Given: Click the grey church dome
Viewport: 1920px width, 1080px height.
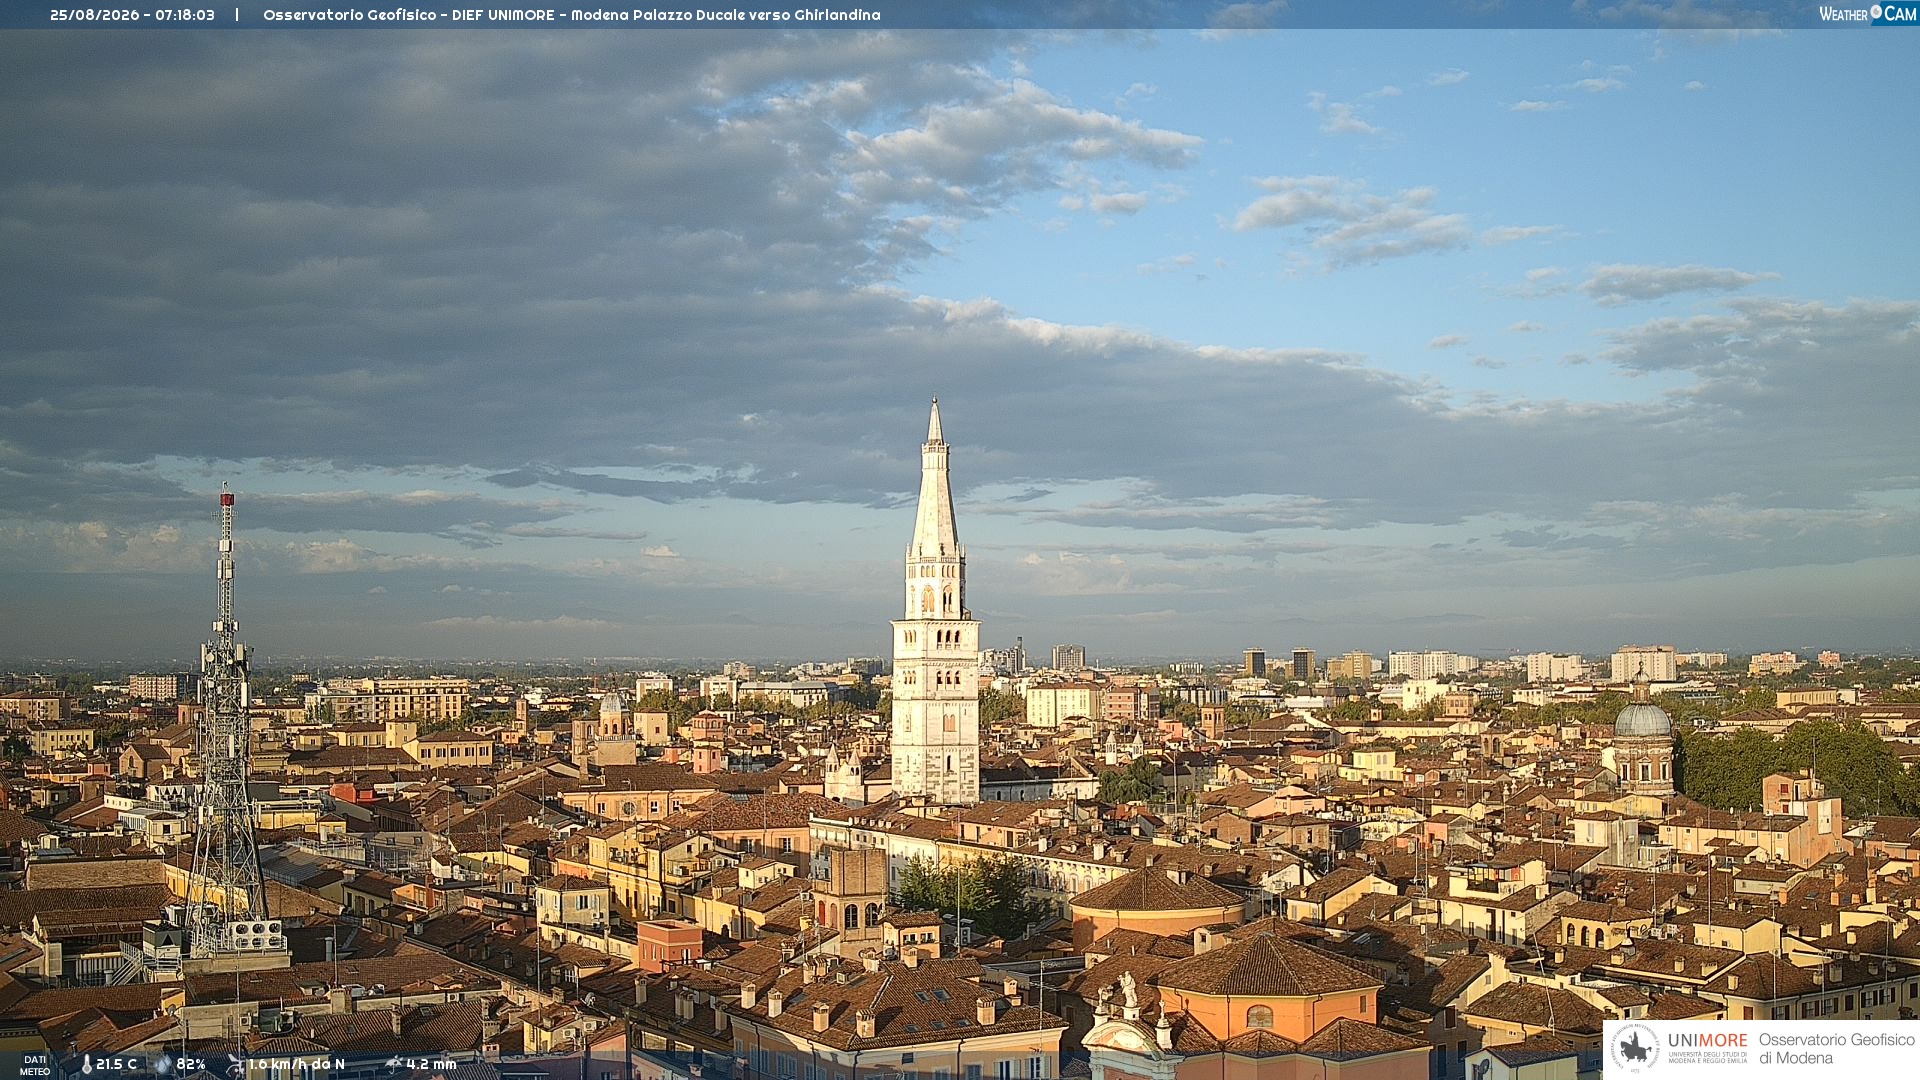Looking at the screenshot, I should [x=1642, y=719].
